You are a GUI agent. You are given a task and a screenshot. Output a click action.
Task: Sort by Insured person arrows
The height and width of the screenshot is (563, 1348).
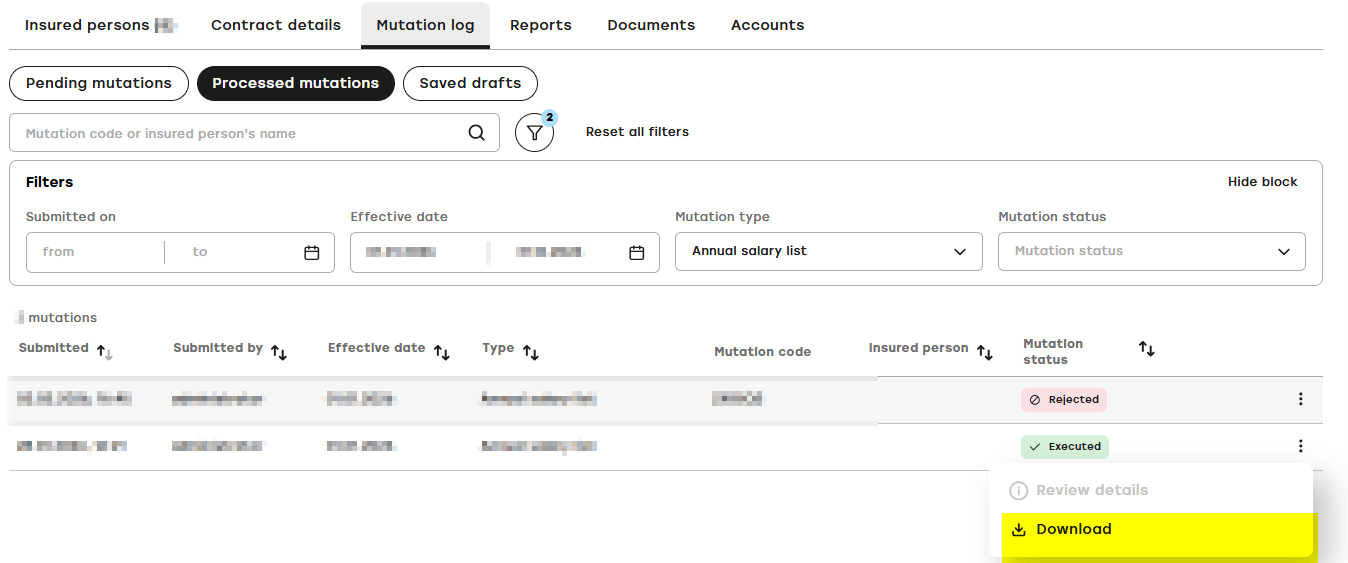click(x=984, y=352)
